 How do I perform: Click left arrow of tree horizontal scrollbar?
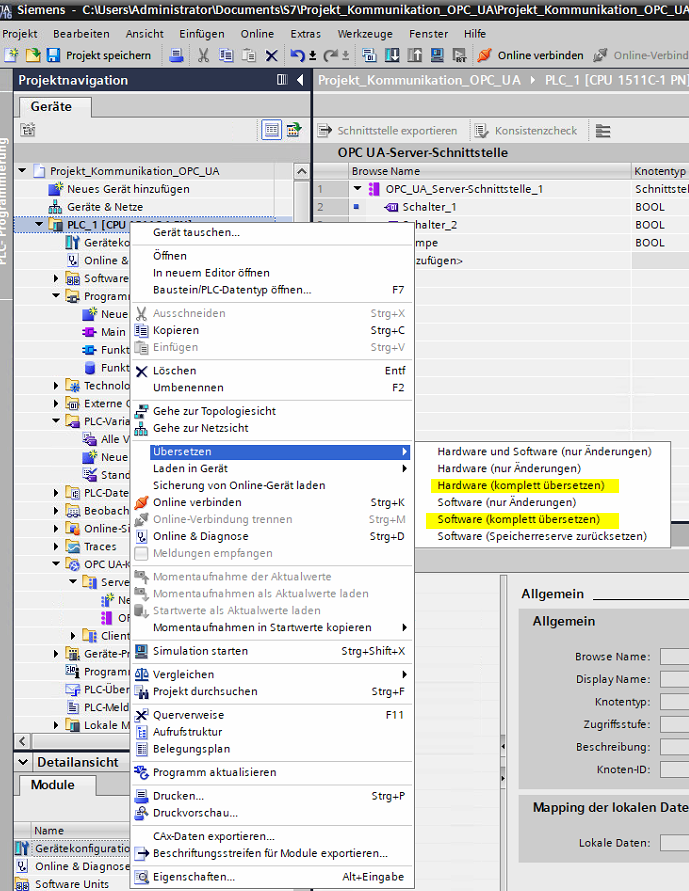[x=23, y=741]
